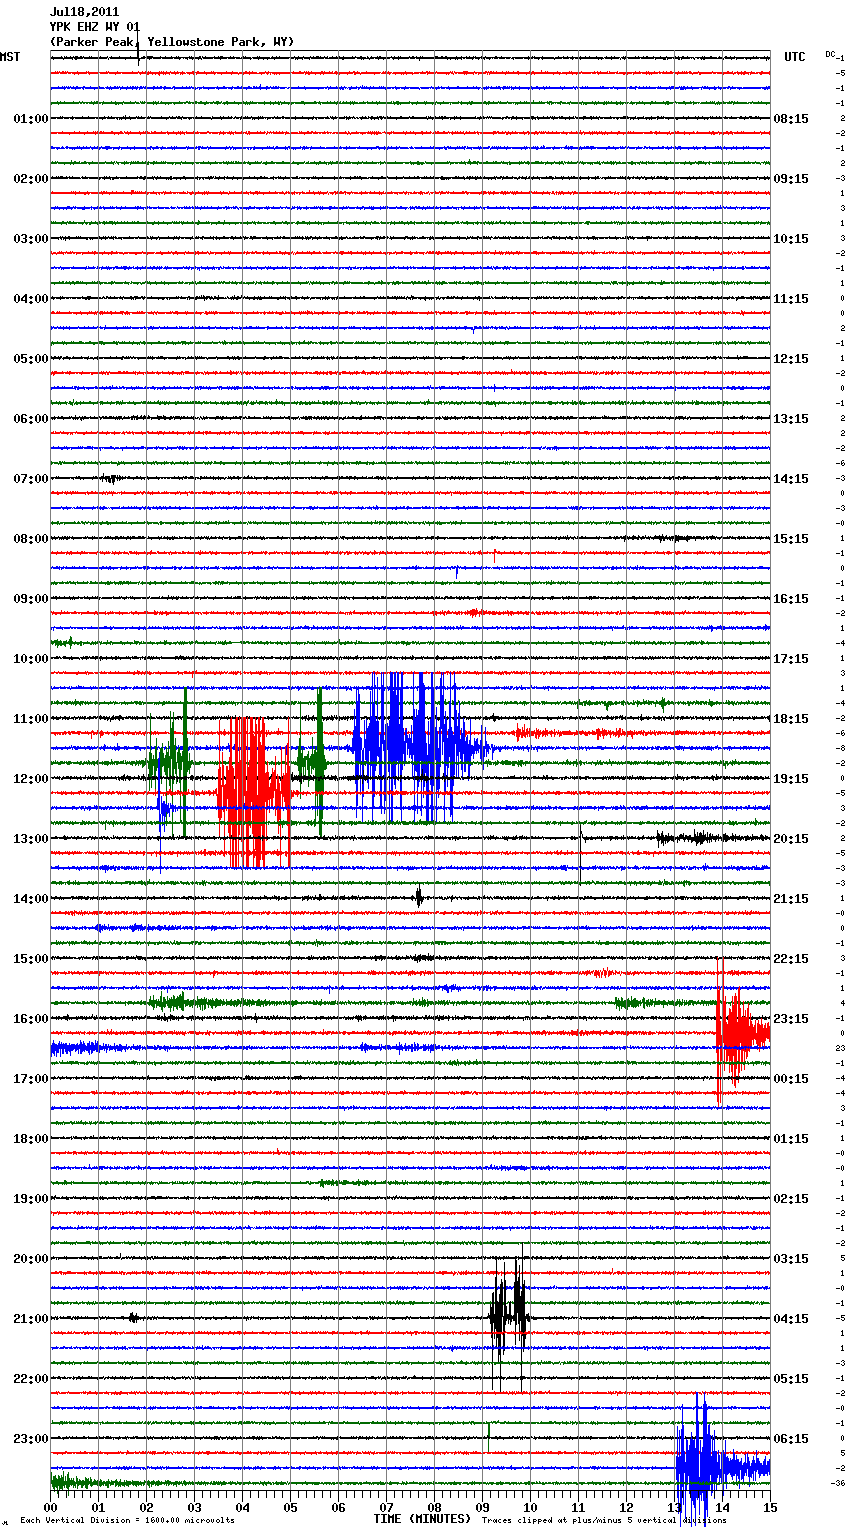The height and width of the screenshot is (1534, 850).
Task: Select the 12:00 MST row label
Action: (31, 779)
